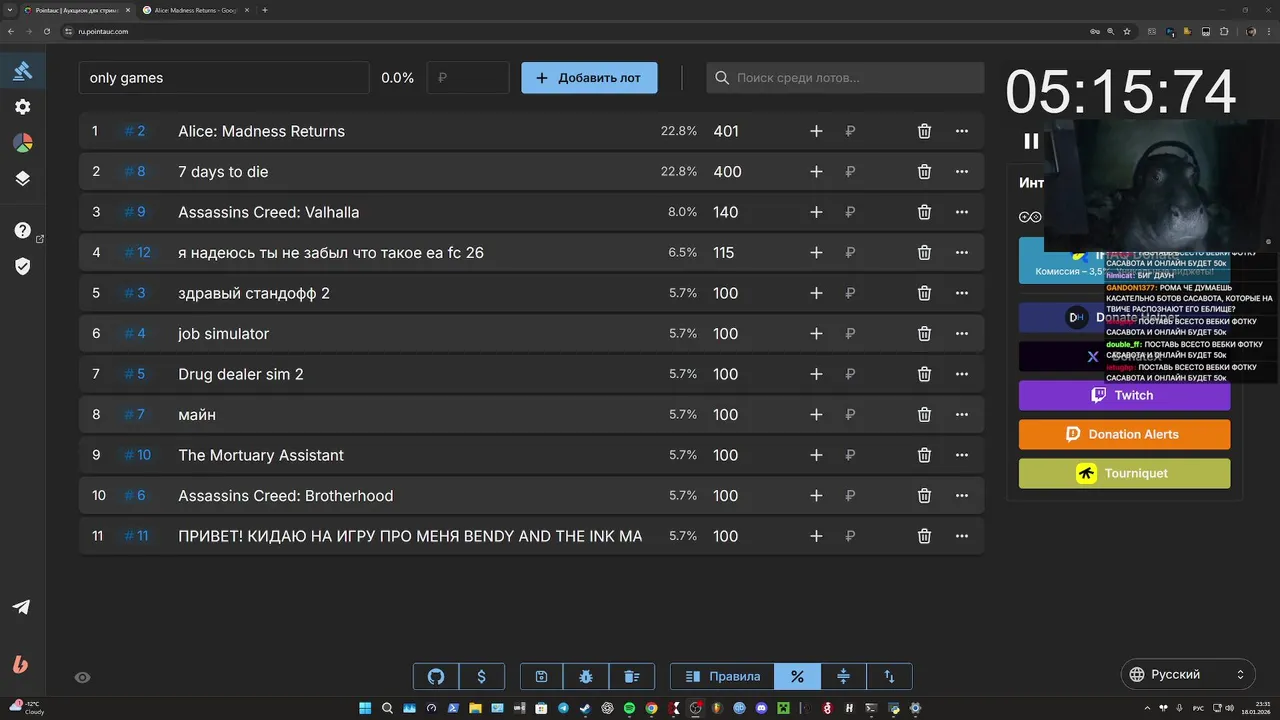Open three-dots menu for Assassins Creed: Brotherhood

[962, 496]
